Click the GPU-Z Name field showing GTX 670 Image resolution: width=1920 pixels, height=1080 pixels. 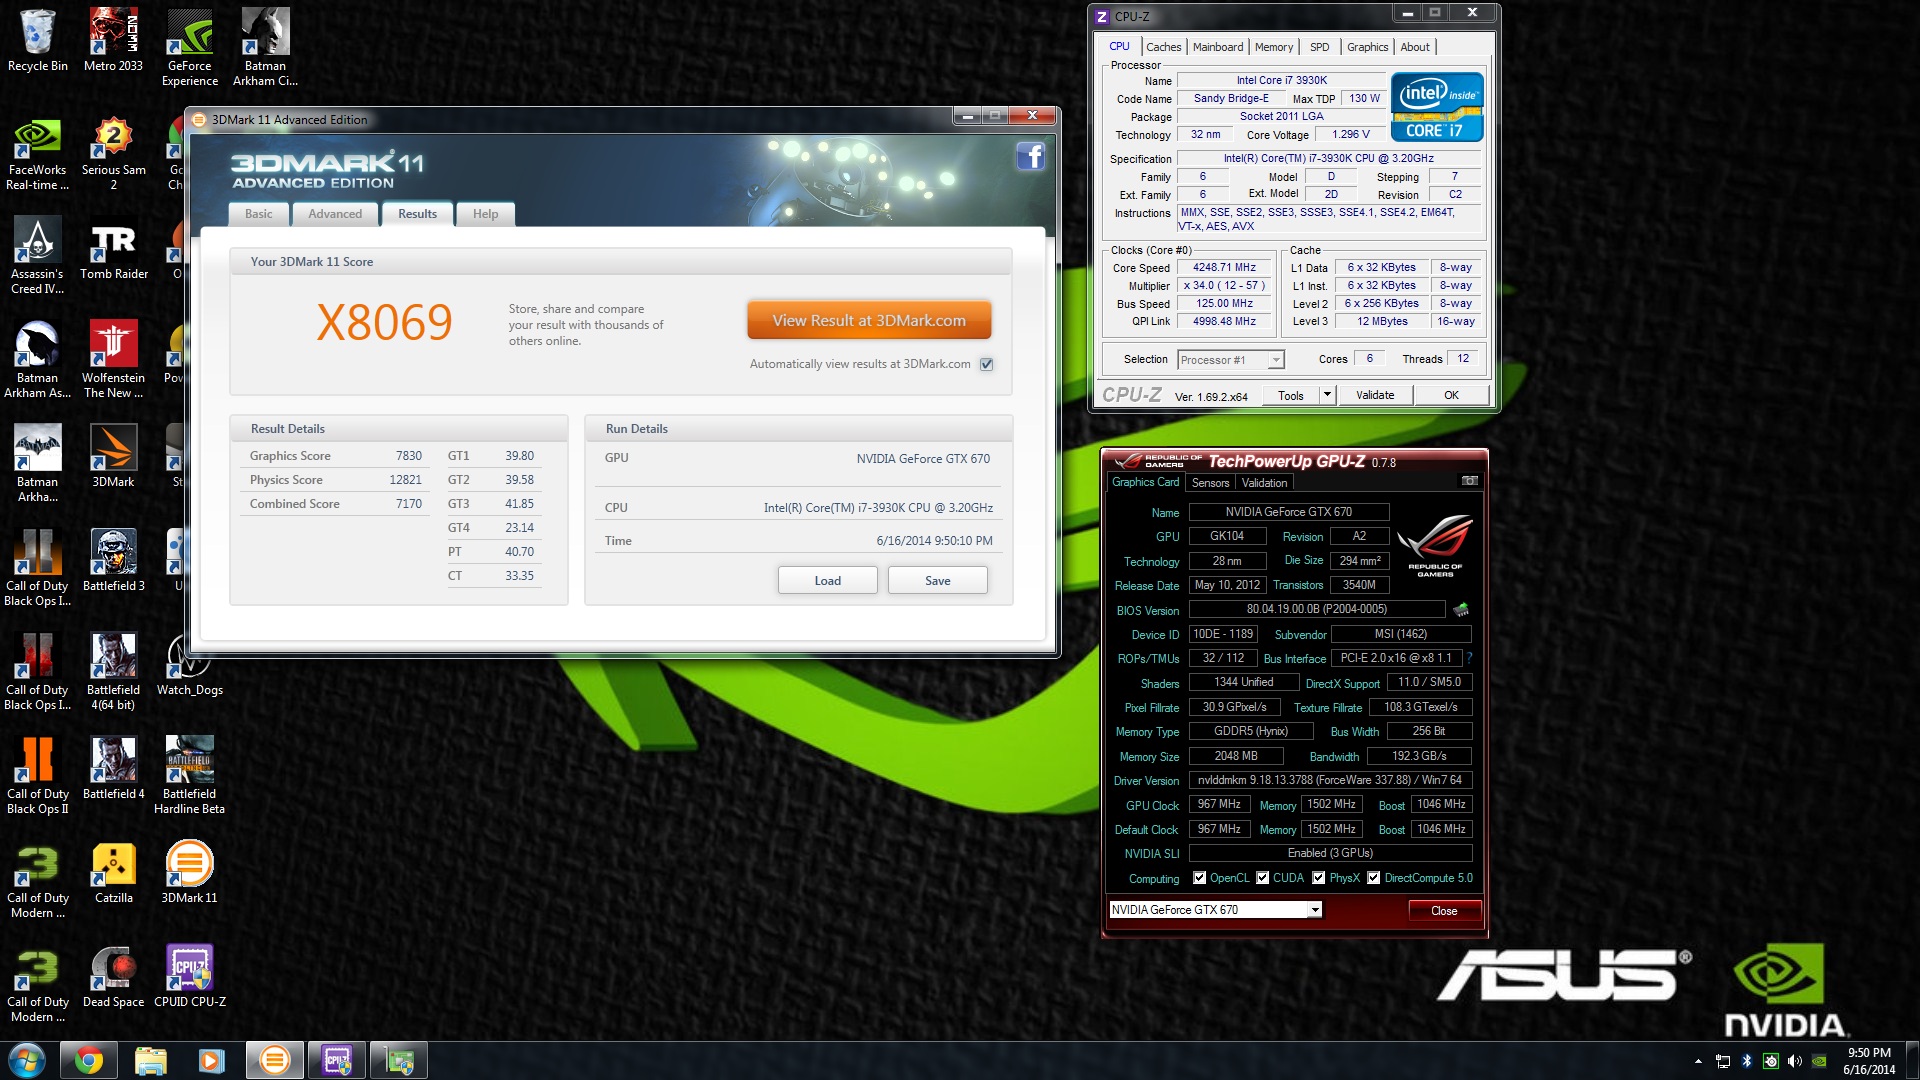pyautogui.click(x=1288, y=512)
